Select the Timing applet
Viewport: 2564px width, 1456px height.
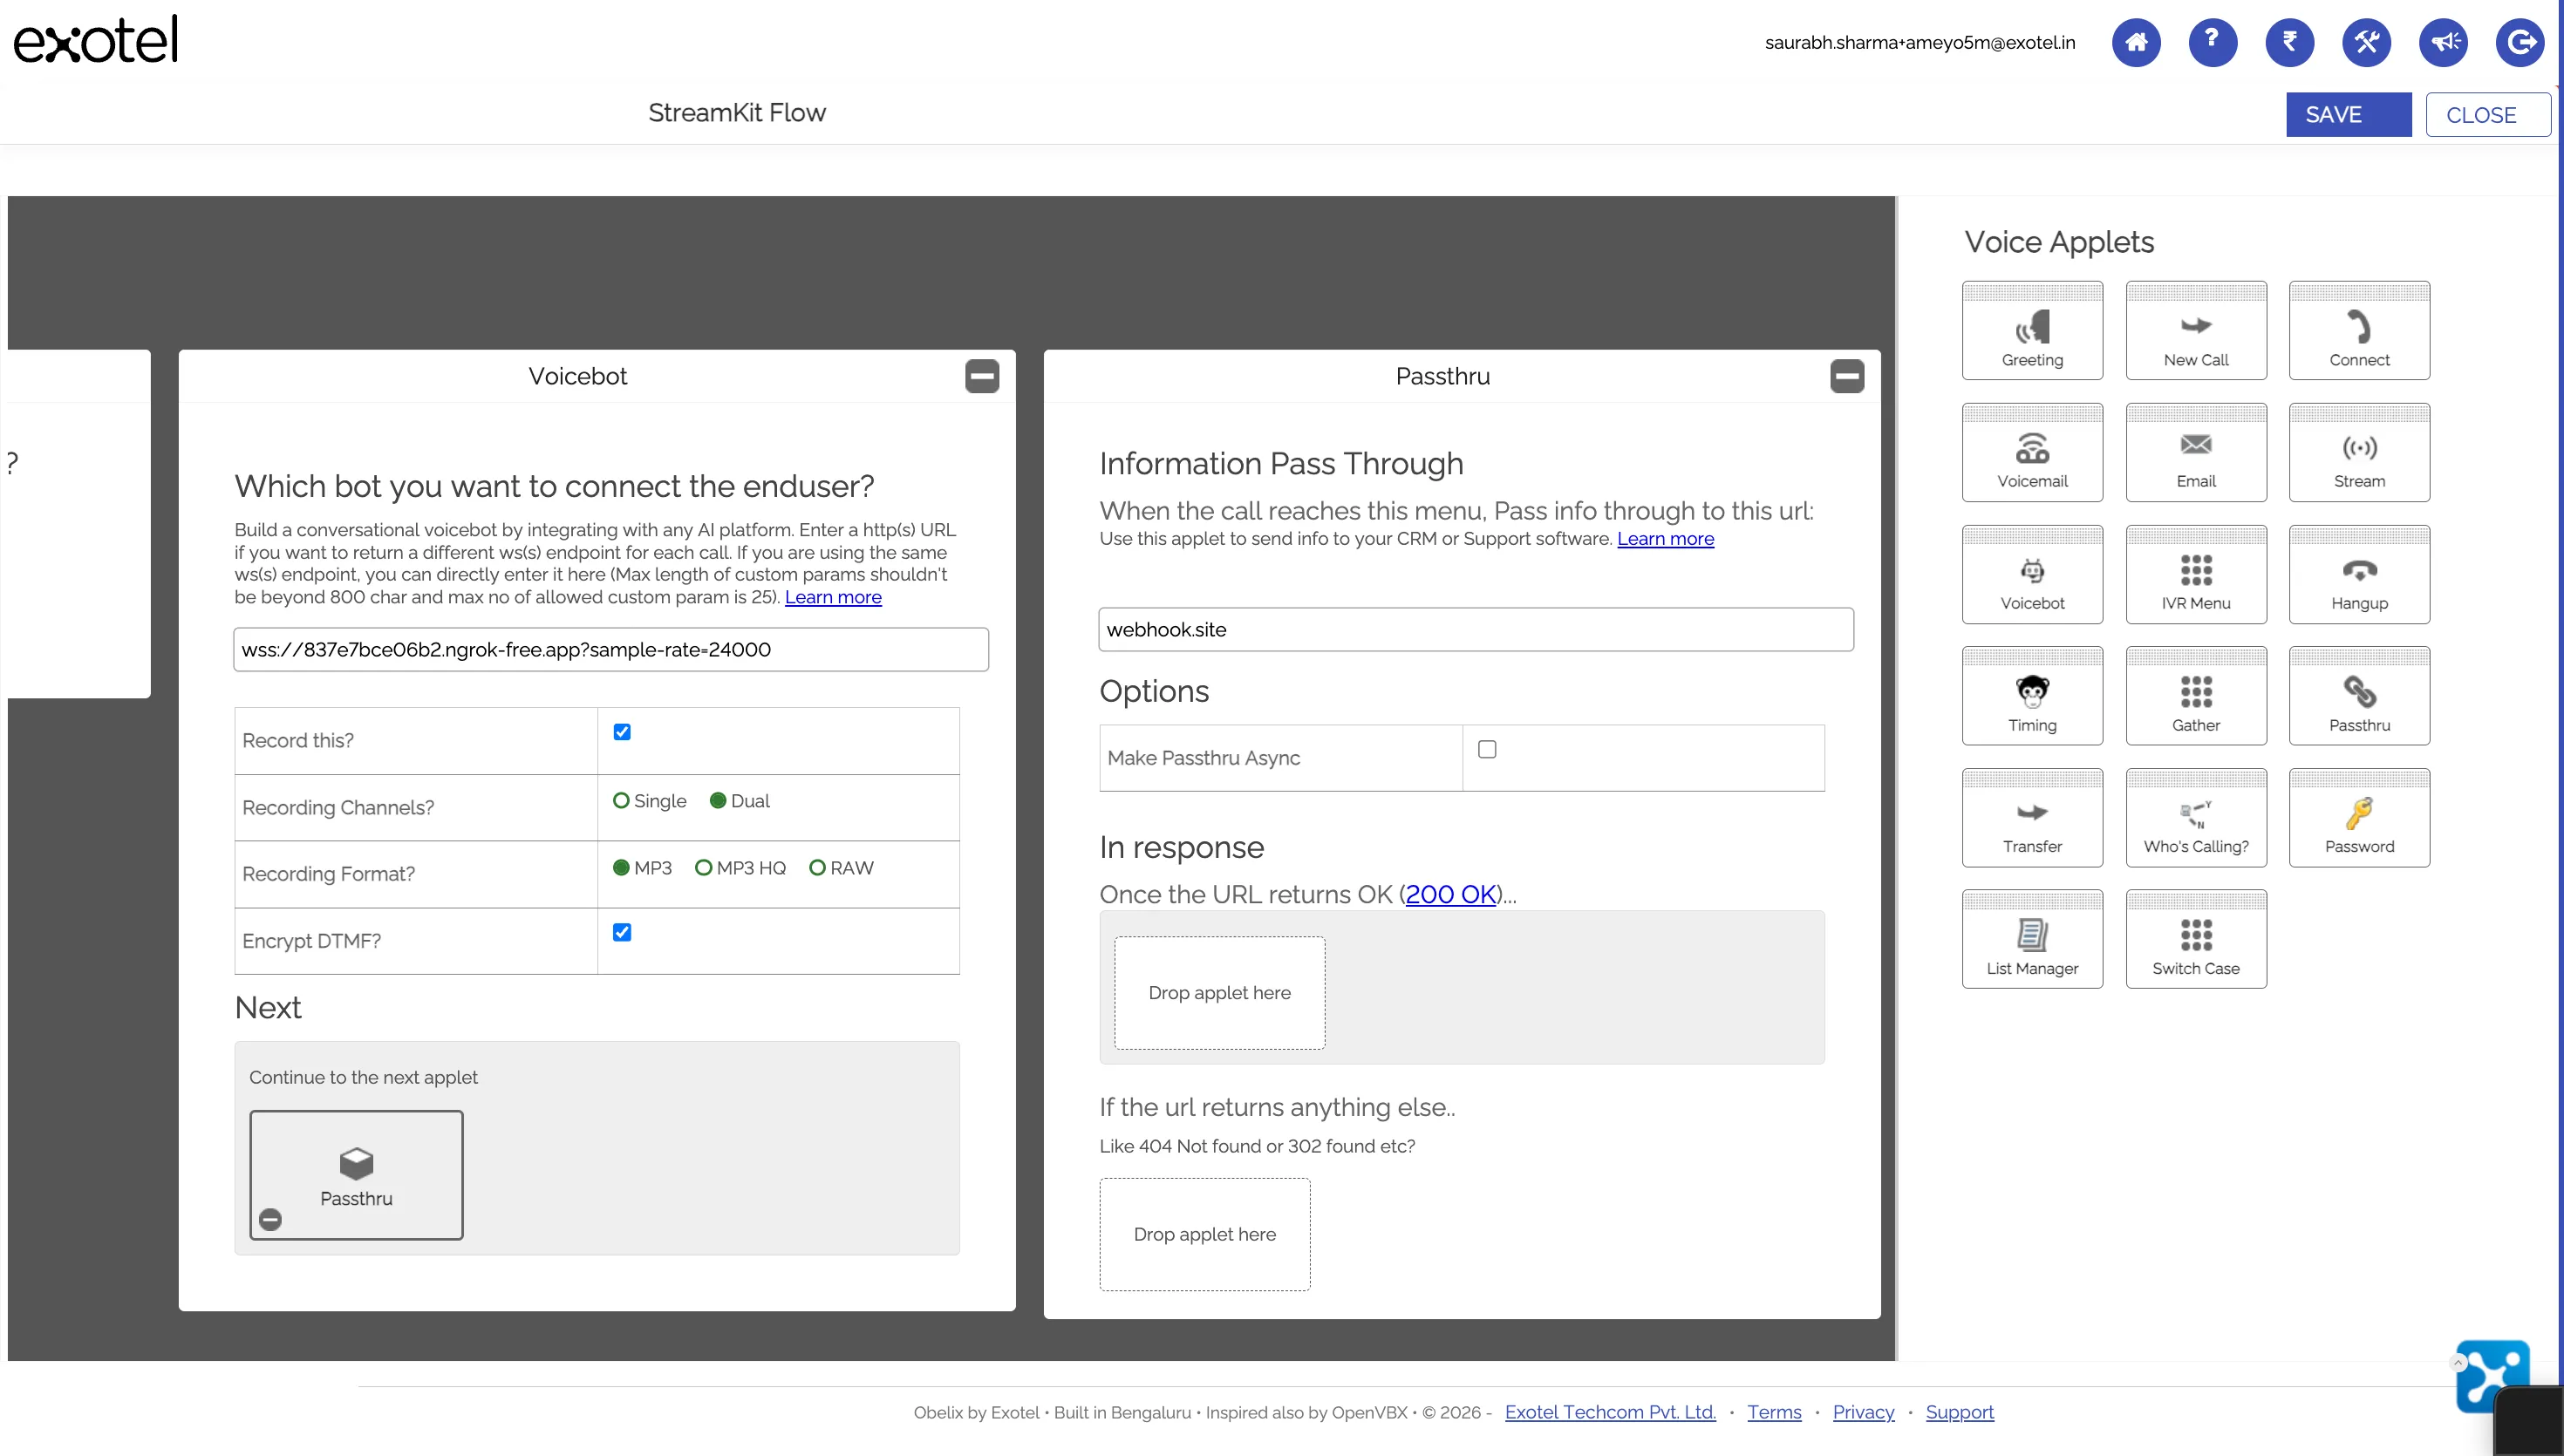tap(2032, 696)
